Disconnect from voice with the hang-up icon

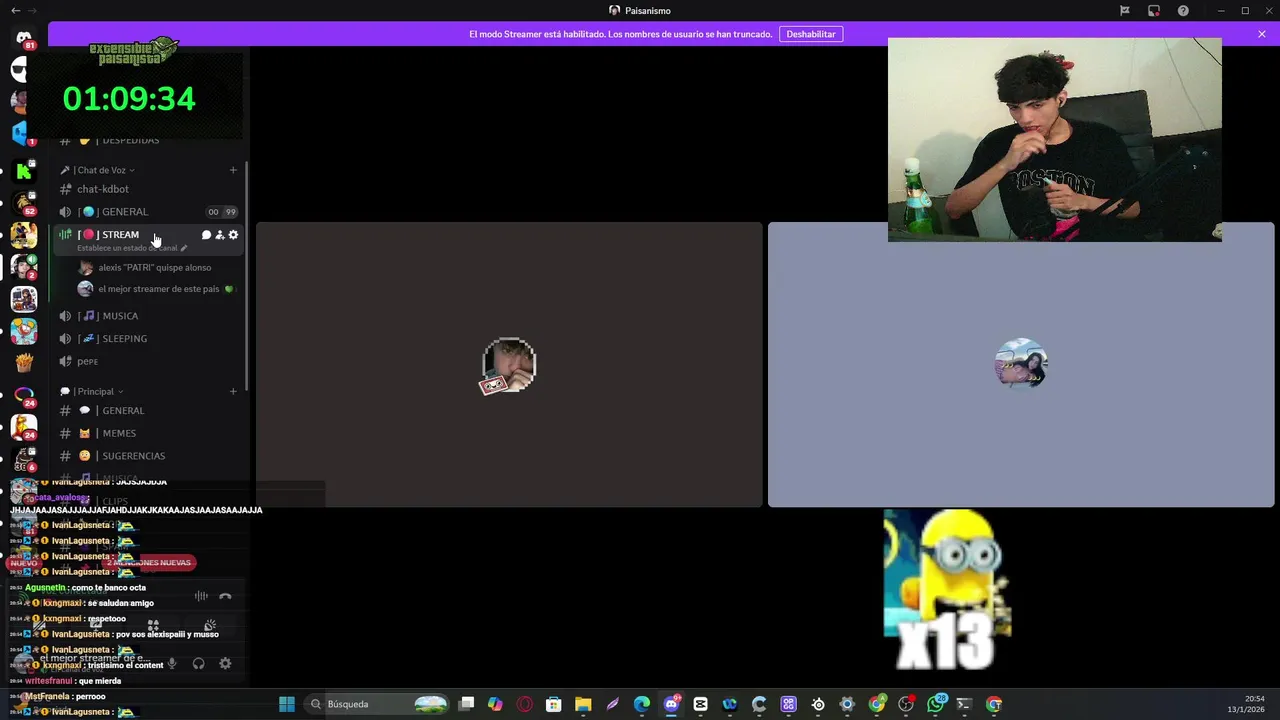(225, 596)
